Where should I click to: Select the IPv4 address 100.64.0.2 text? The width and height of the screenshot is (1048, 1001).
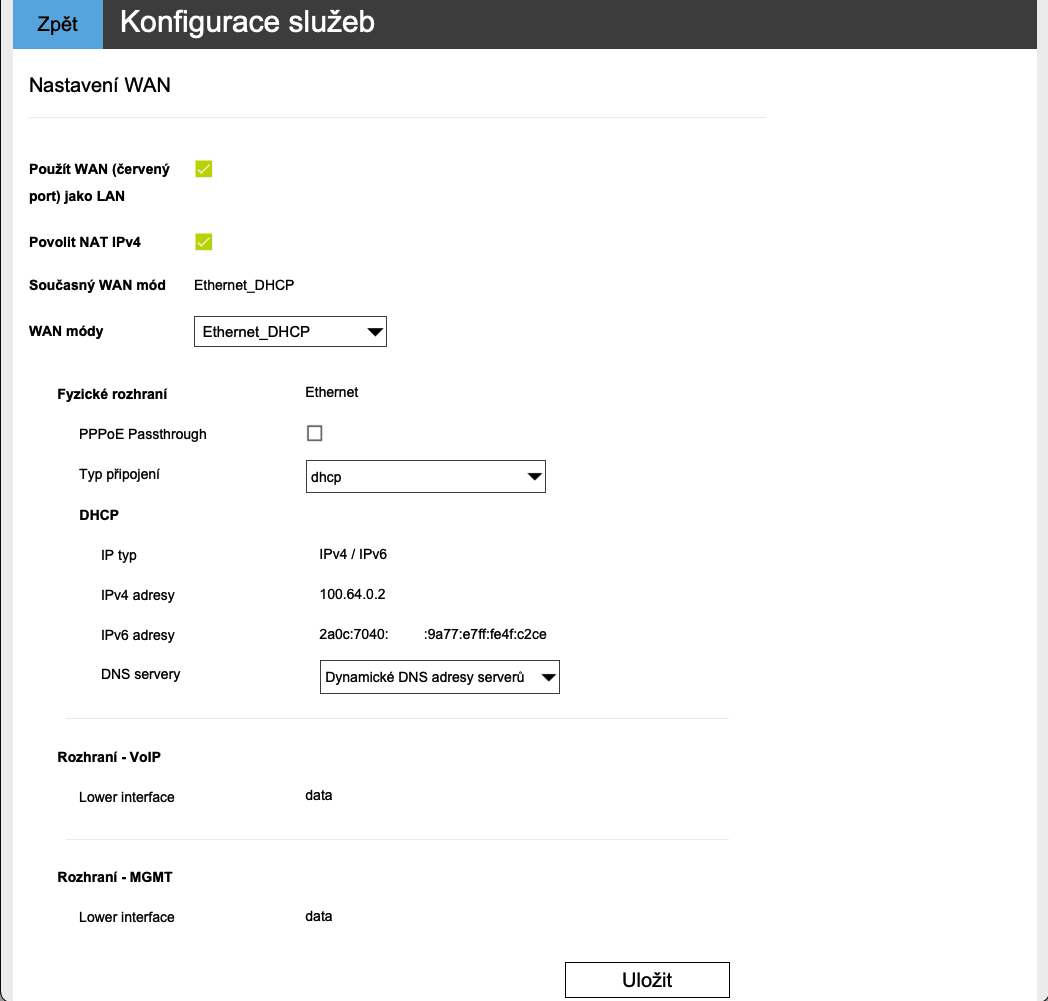point(352,594)
